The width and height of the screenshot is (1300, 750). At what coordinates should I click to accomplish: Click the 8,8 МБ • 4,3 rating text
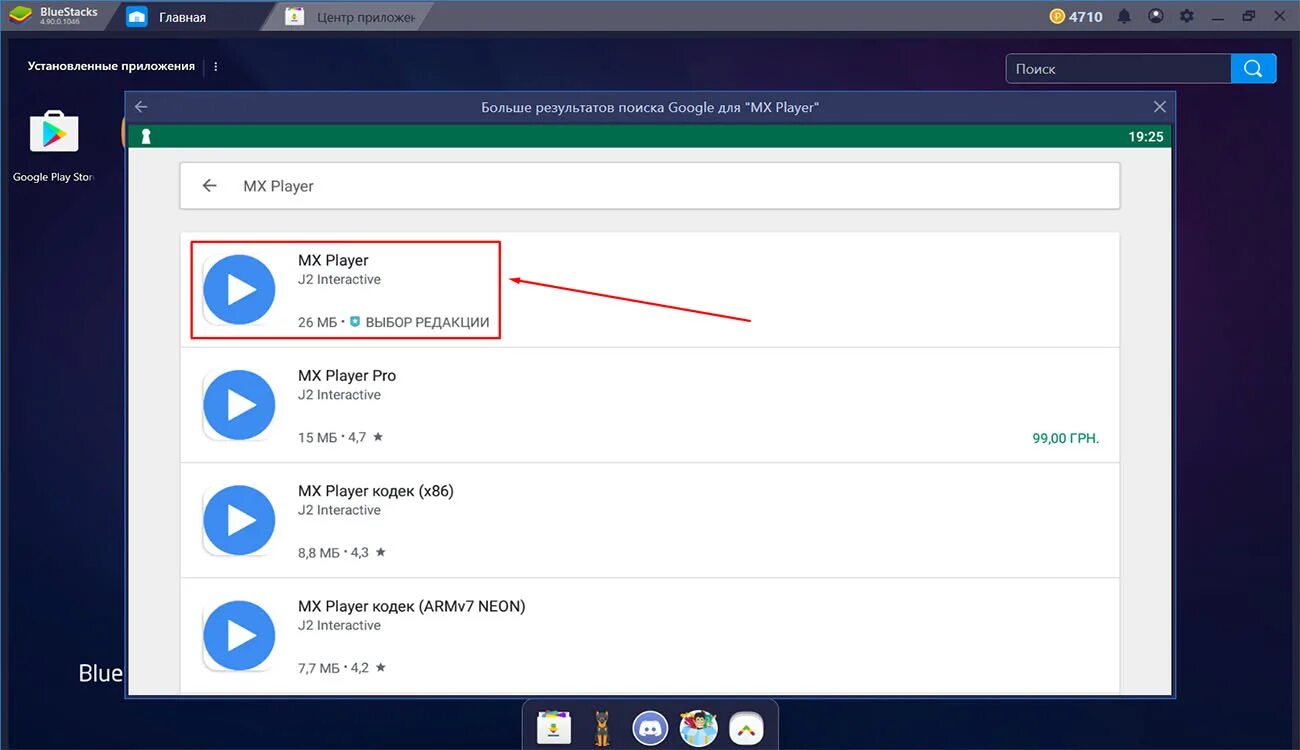(342, 552)
